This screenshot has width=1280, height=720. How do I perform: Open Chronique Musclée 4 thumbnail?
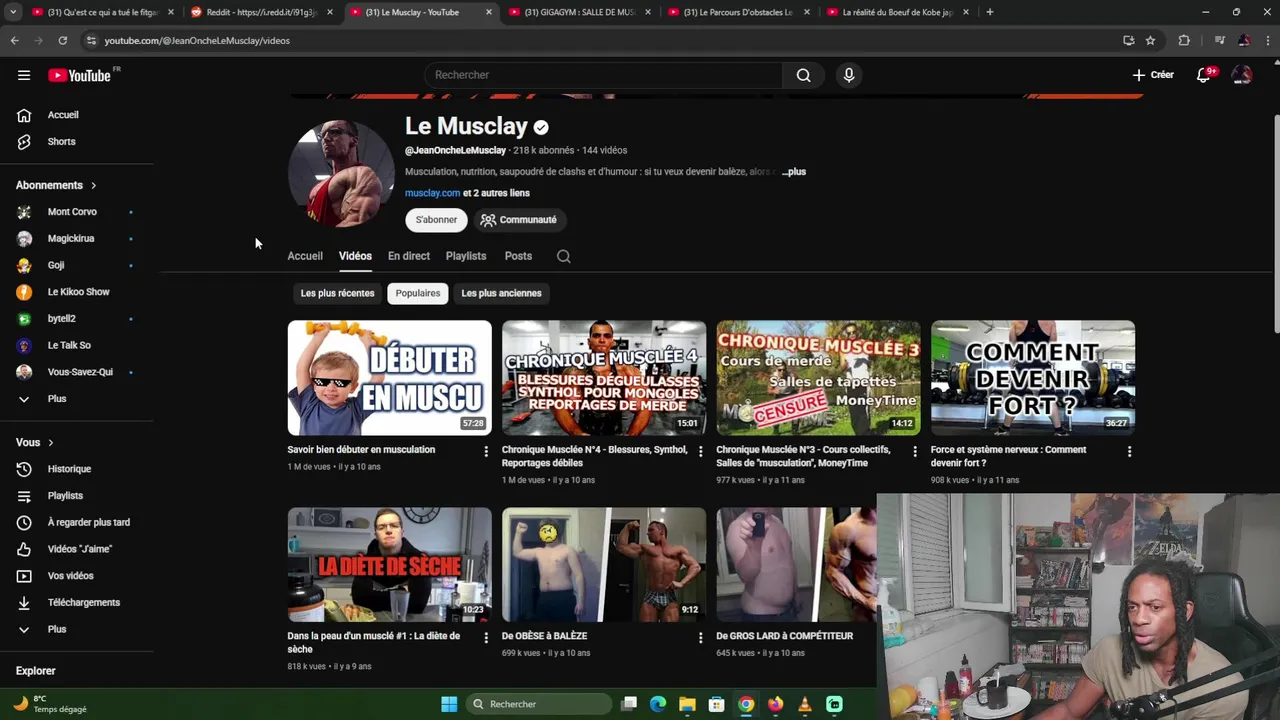[604, 378]
